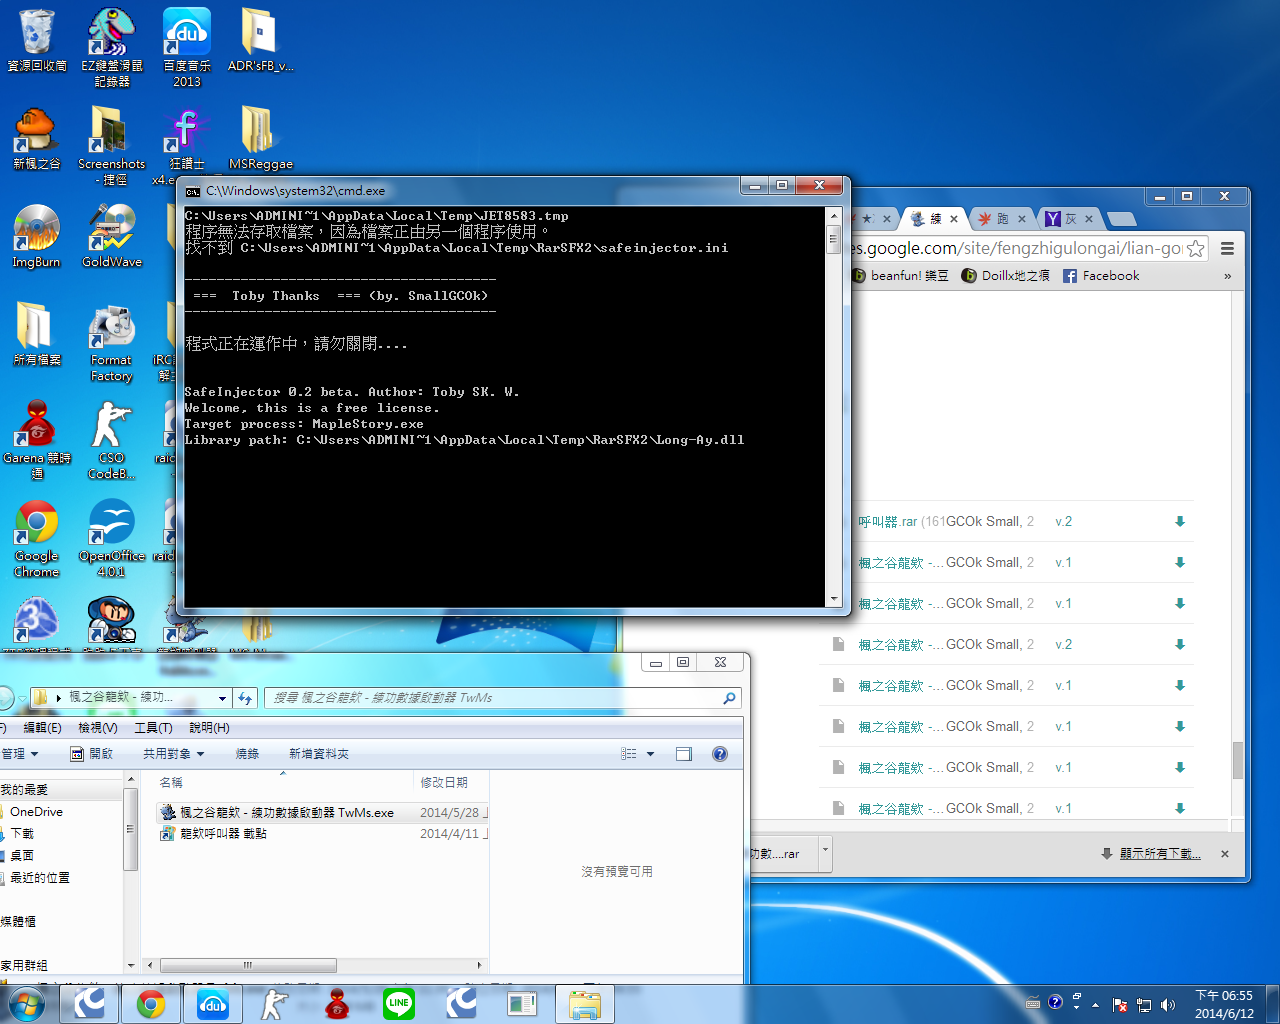Open the ADR'sFB folder on desktop

260,40
